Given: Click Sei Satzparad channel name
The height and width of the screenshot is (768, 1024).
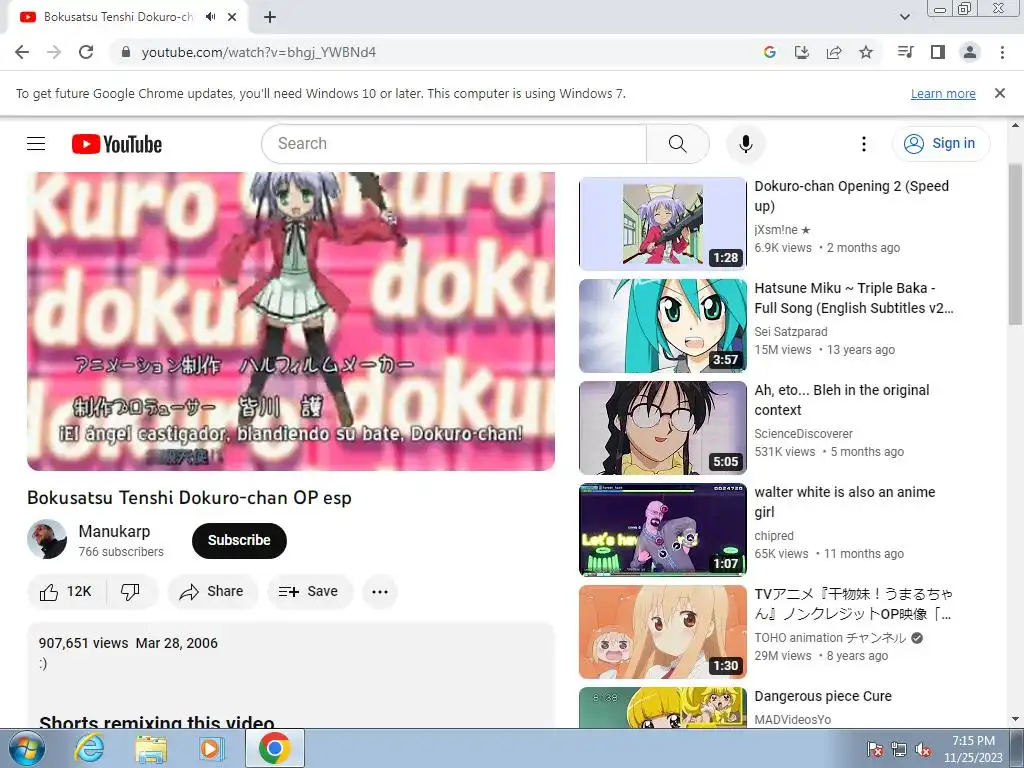Looking at the screenshot, I should pyautogui.click(x=791, y=332).
